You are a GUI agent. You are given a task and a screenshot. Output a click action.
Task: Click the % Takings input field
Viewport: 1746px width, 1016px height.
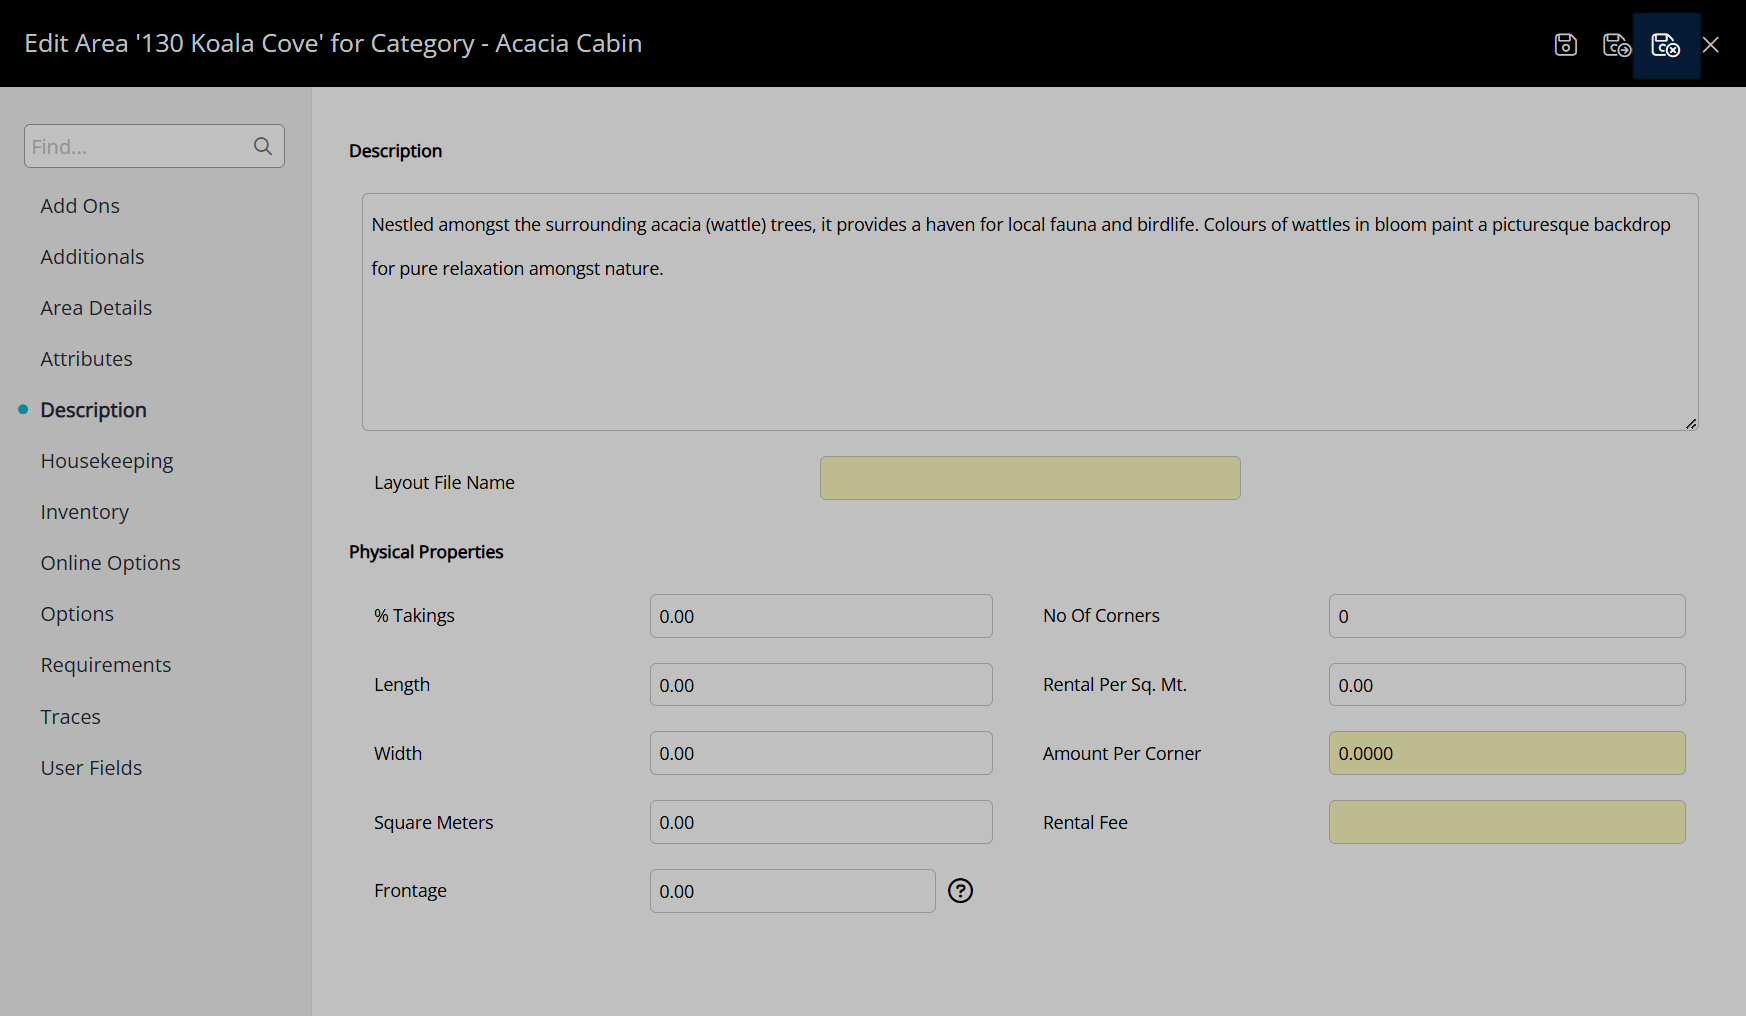pyautogui.click(x=821, y=616)
